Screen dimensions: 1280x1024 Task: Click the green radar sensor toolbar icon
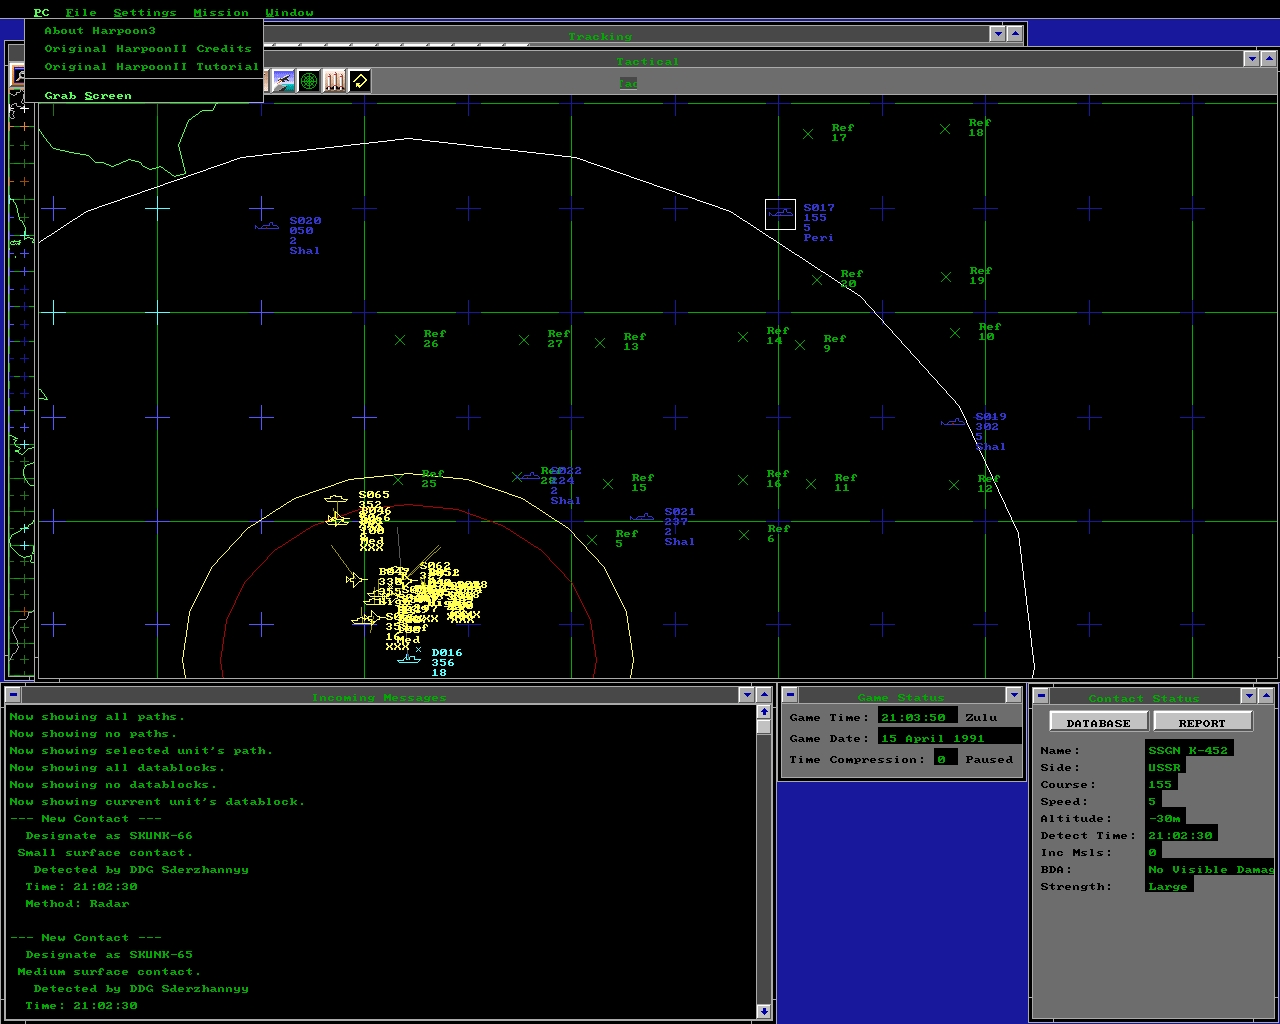[x=309, y=81]
